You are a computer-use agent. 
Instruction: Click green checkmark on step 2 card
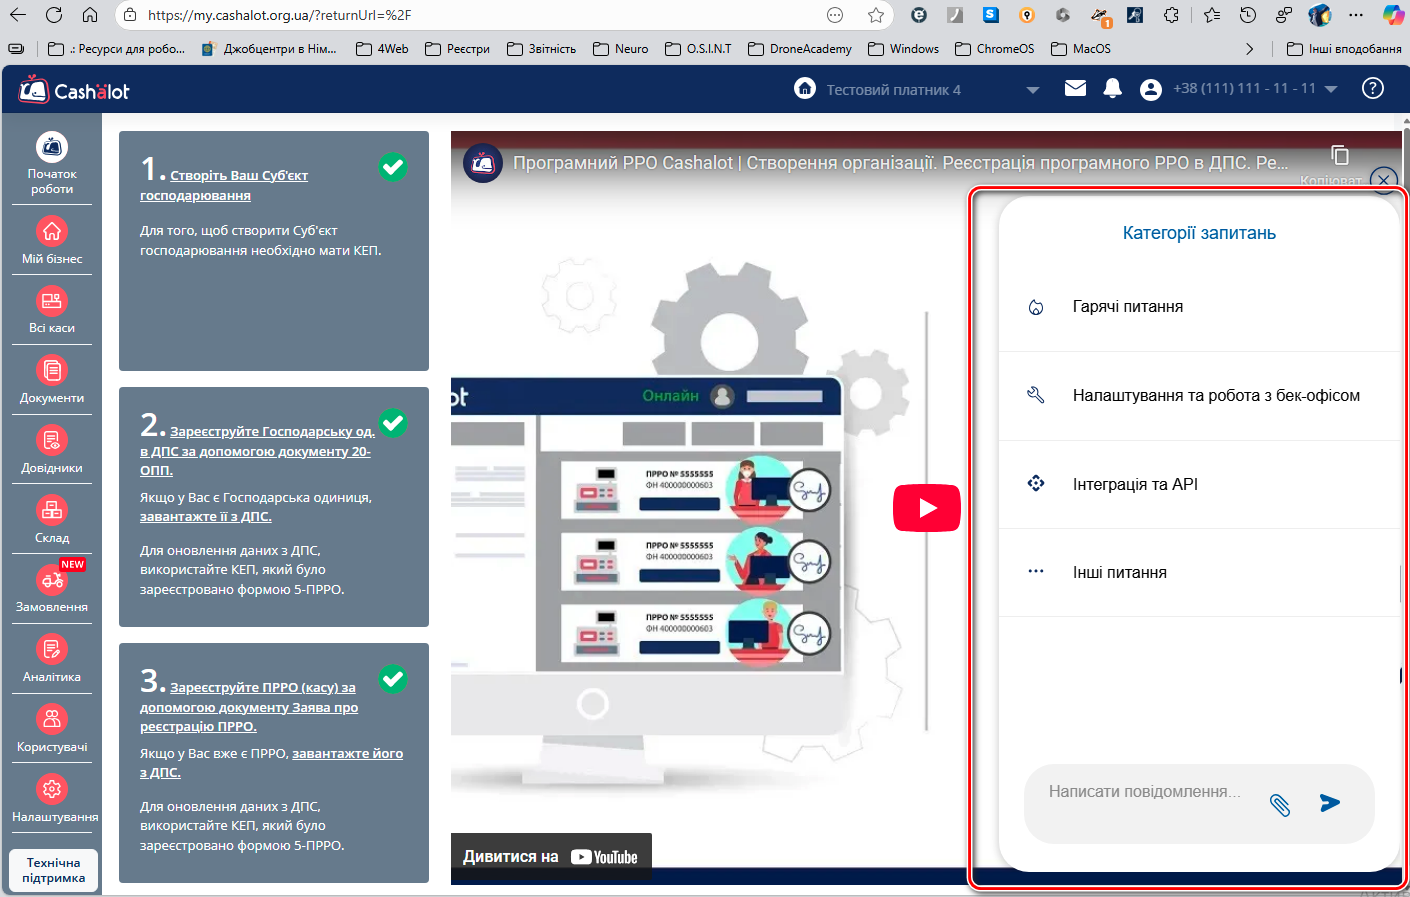coord(393,423)
